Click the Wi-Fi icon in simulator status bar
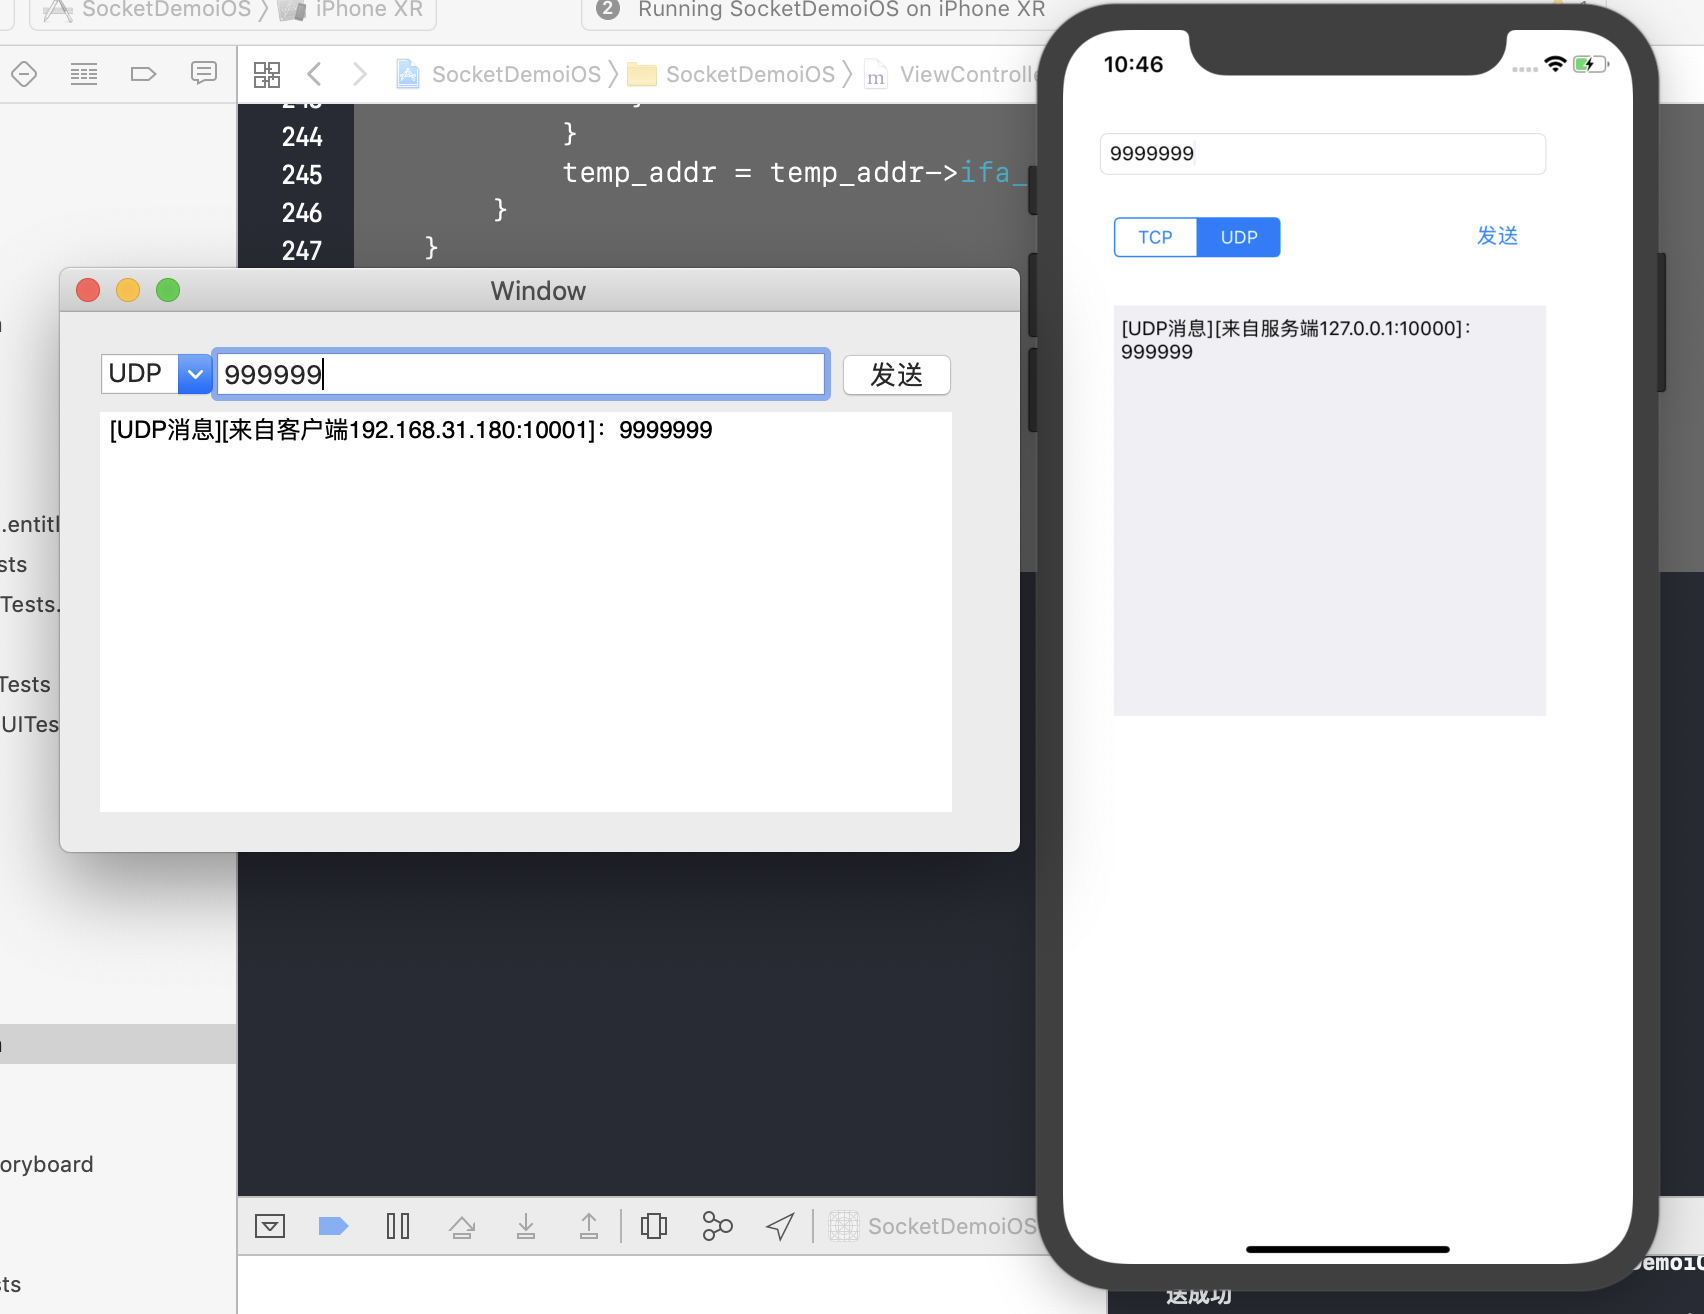The image size is (1704, 1314). [1555, 64]
